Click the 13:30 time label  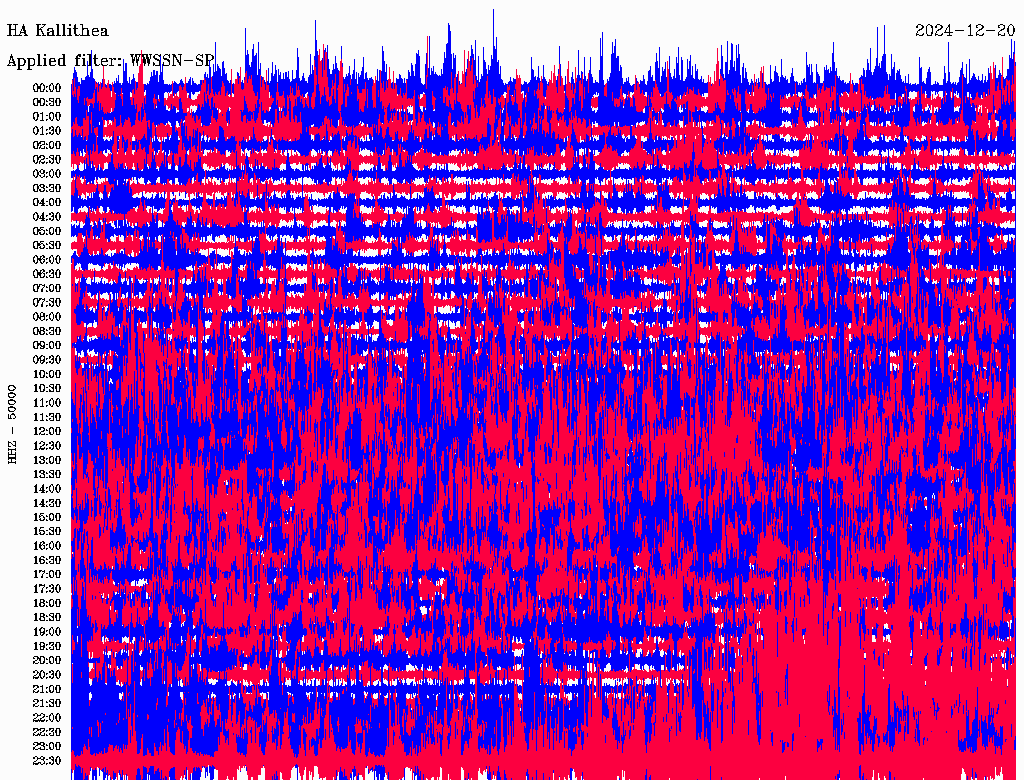click(47, 474)
